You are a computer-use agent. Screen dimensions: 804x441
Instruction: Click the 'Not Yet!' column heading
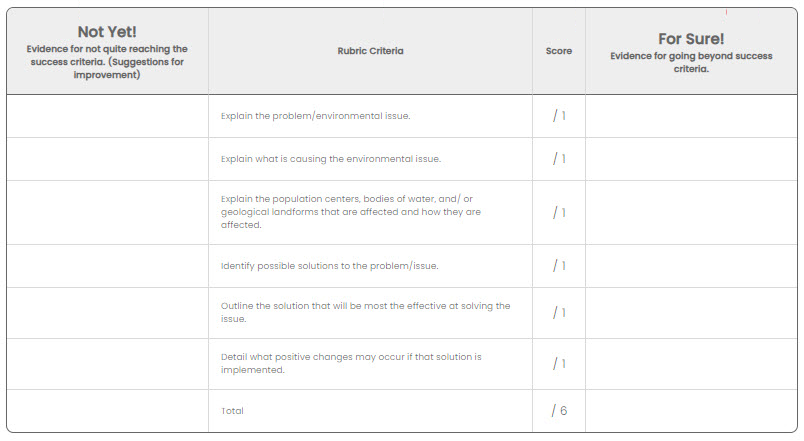click(x=107, y=32)
